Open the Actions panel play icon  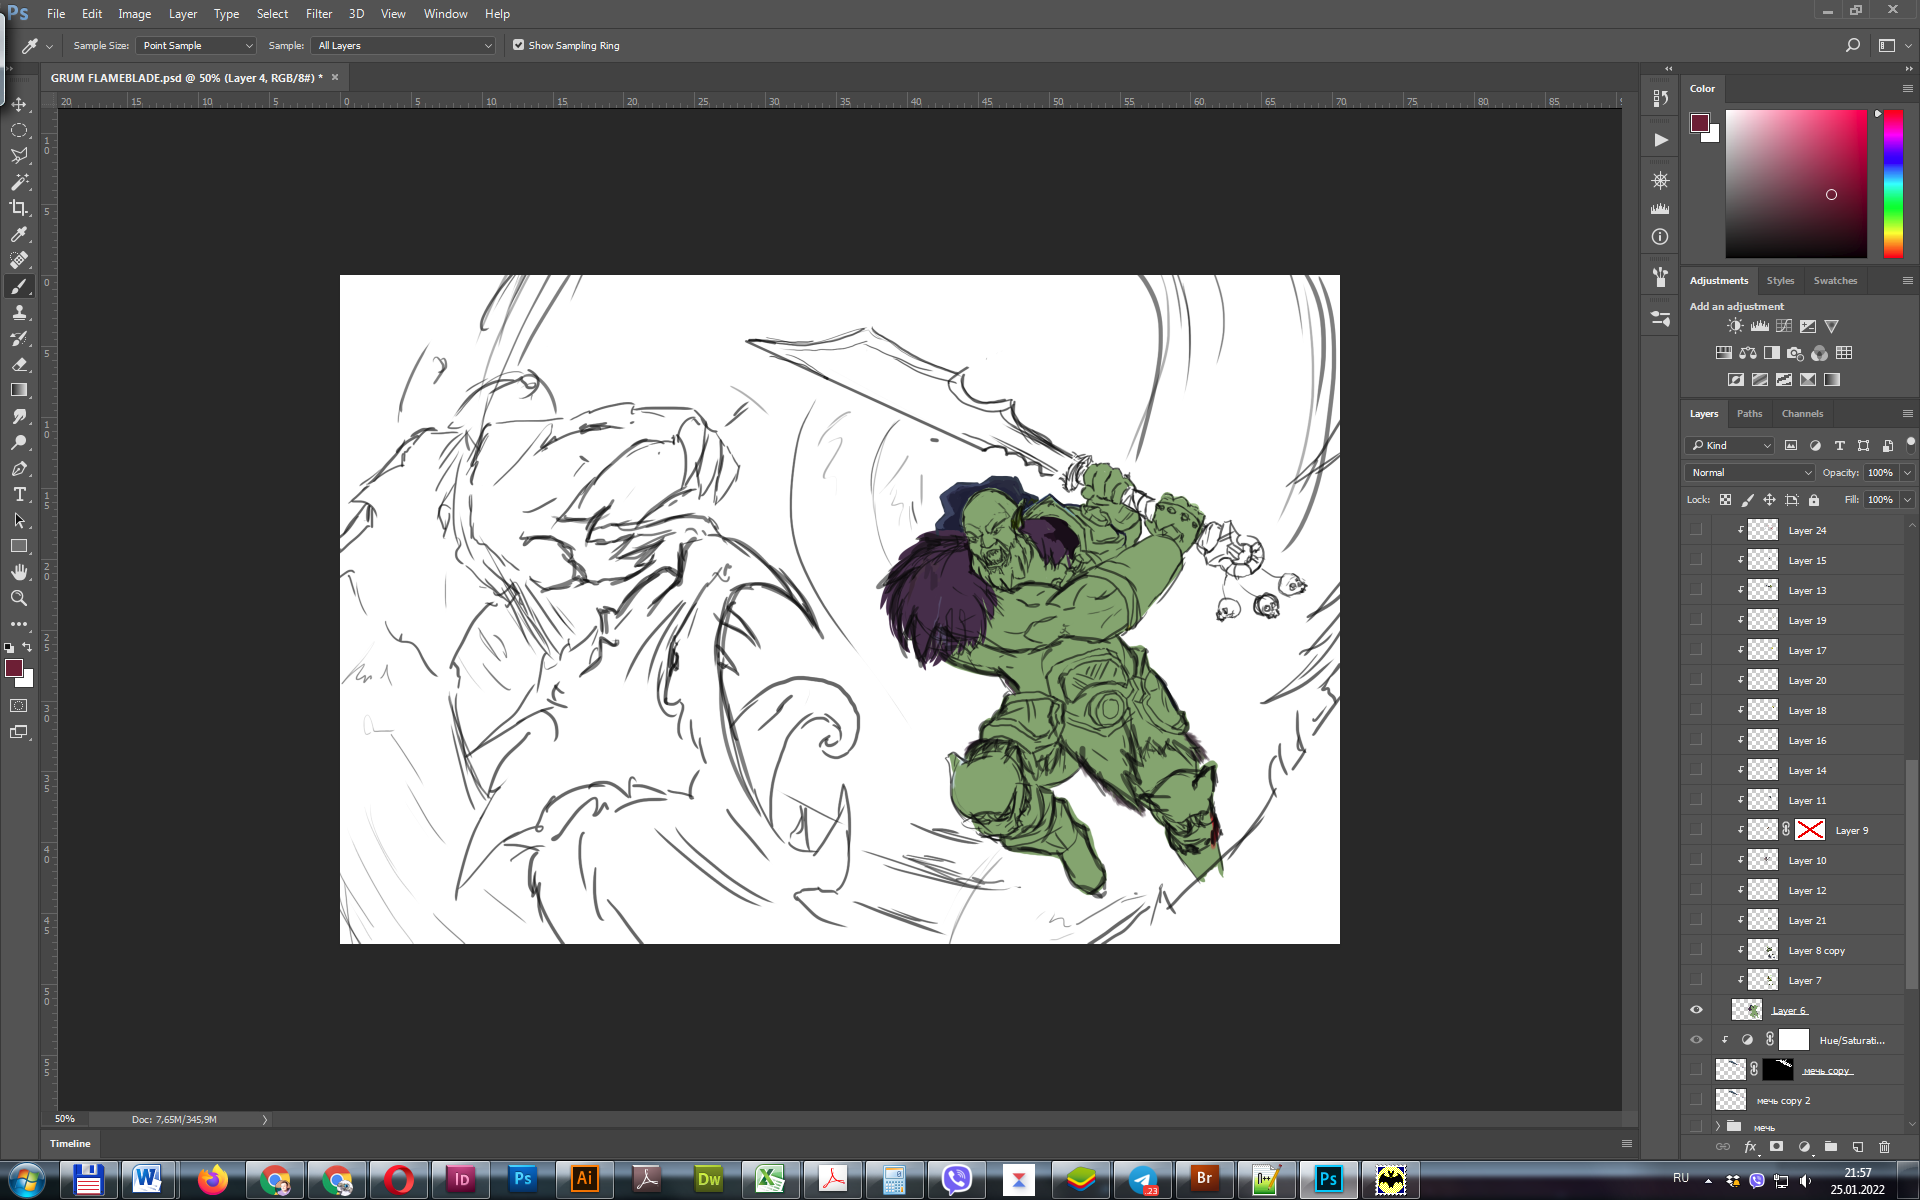coord(1660,140)
